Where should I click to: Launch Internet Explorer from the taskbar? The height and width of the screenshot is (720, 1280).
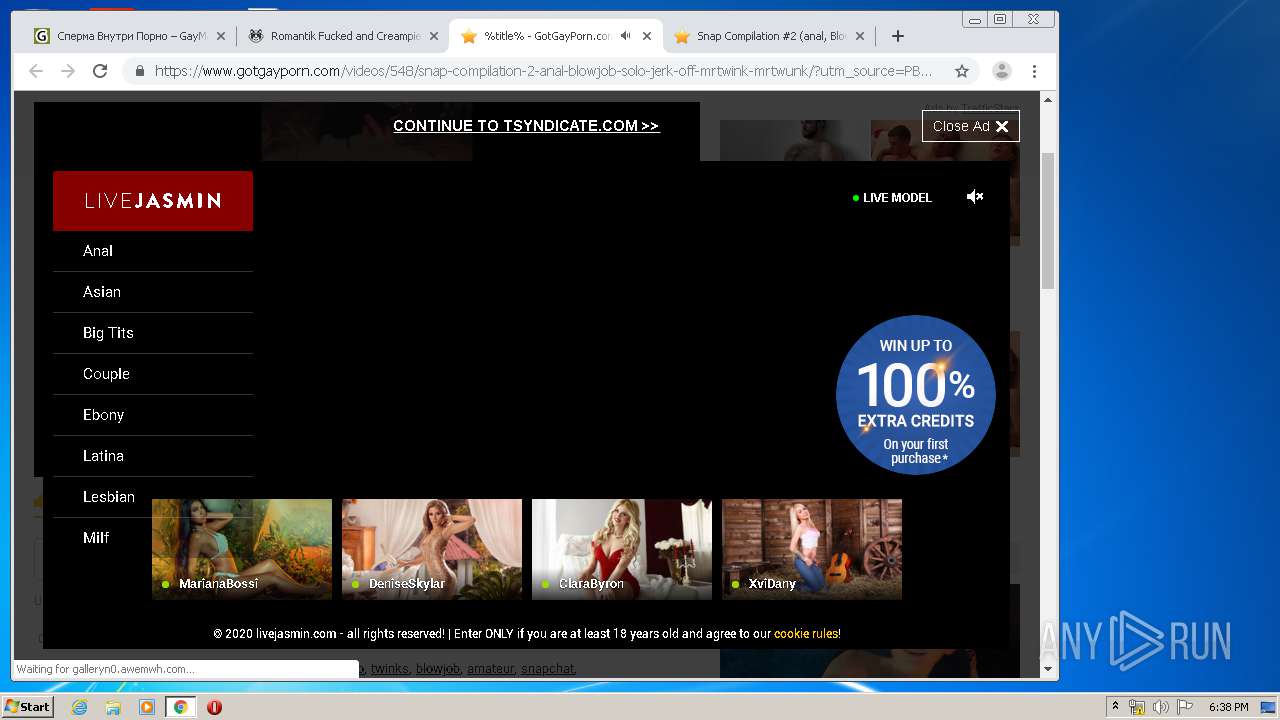(x=80, y=707)
